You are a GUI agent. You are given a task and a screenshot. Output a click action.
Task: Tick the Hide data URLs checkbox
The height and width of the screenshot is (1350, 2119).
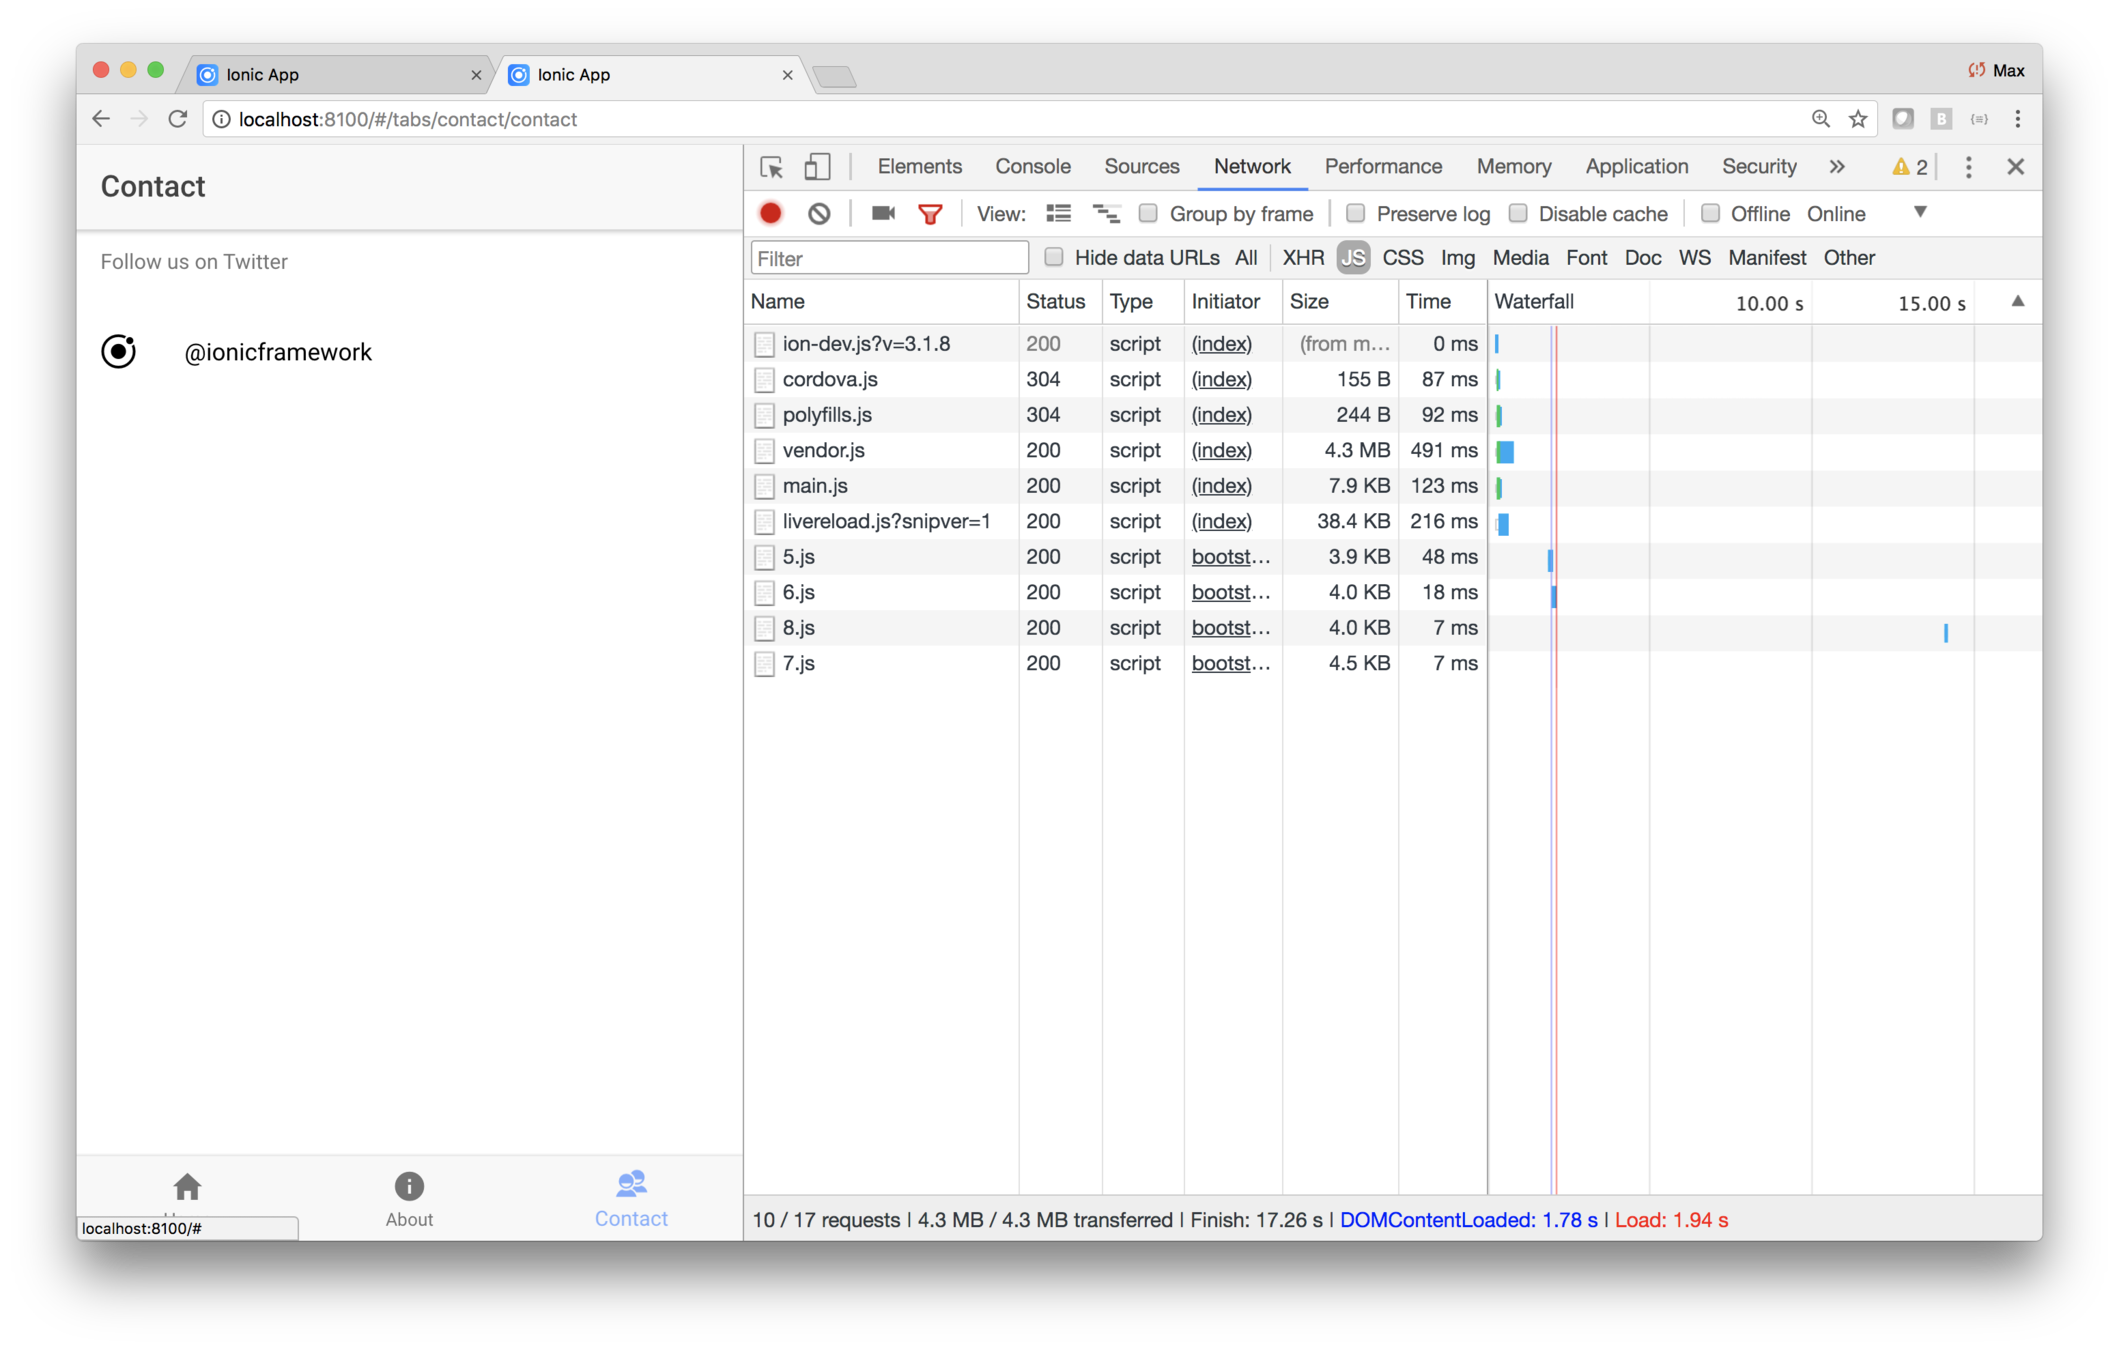click(x=1053, y=258)
